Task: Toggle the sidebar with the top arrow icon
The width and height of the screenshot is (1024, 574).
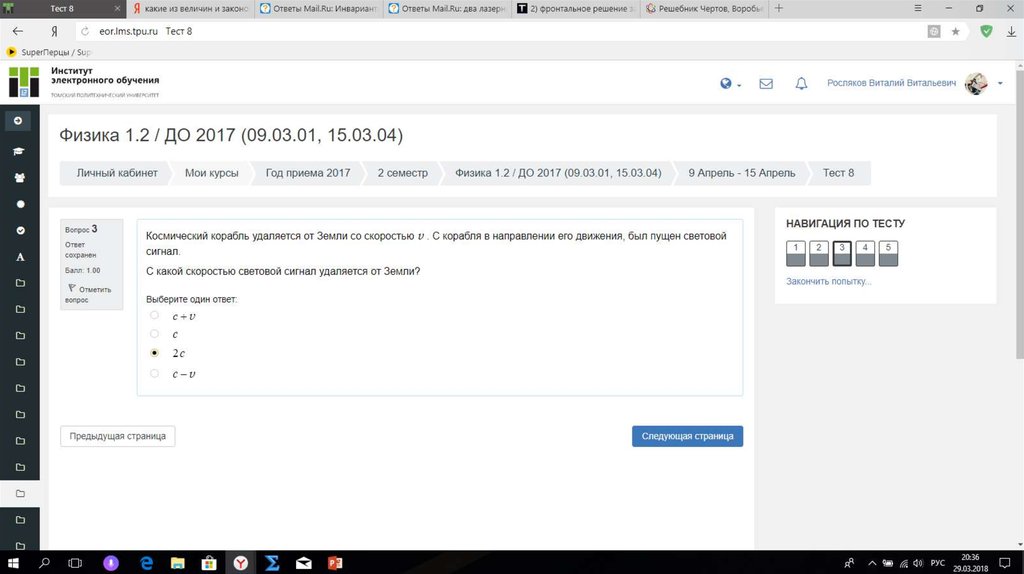Action: pyautogui.click(x=18, y=121)
